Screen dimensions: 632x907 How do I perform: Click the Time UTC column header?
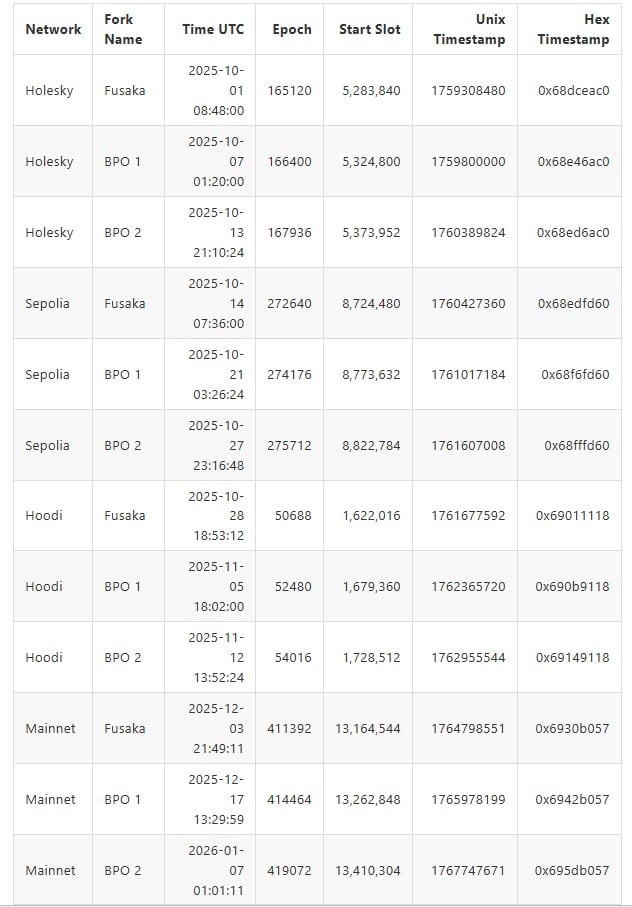pos(212,29)
